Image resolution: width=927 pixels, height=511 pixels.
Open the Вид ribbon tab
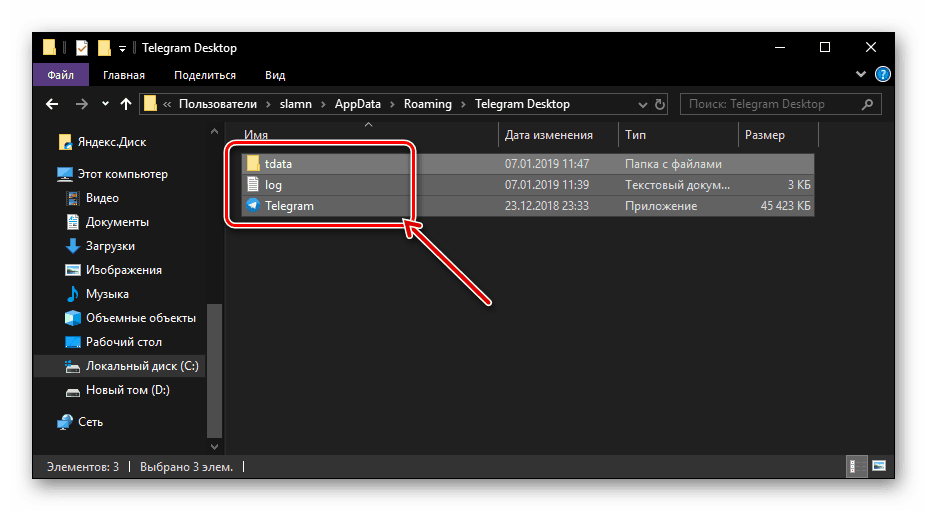275,75
